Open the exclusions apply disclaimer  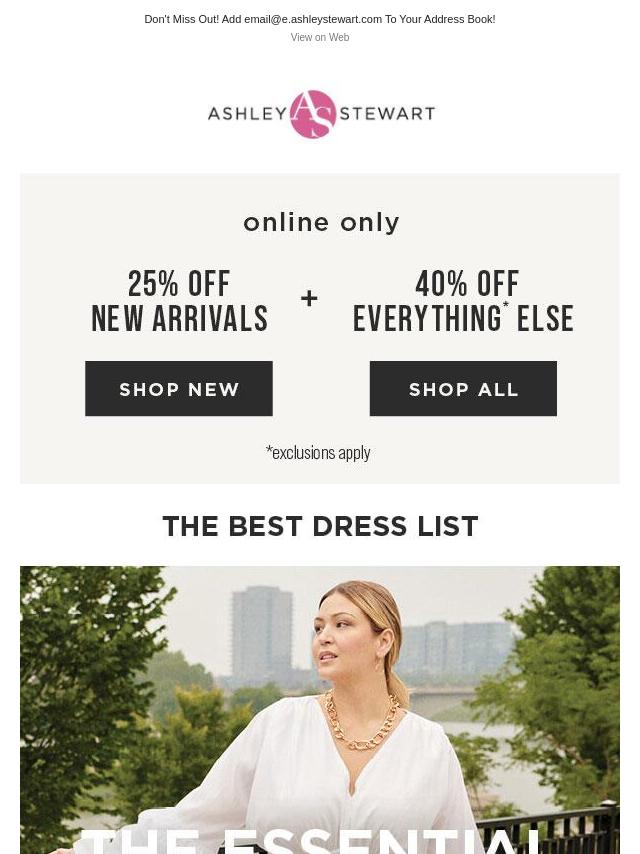pyautogui.click(x=318, y=453)
